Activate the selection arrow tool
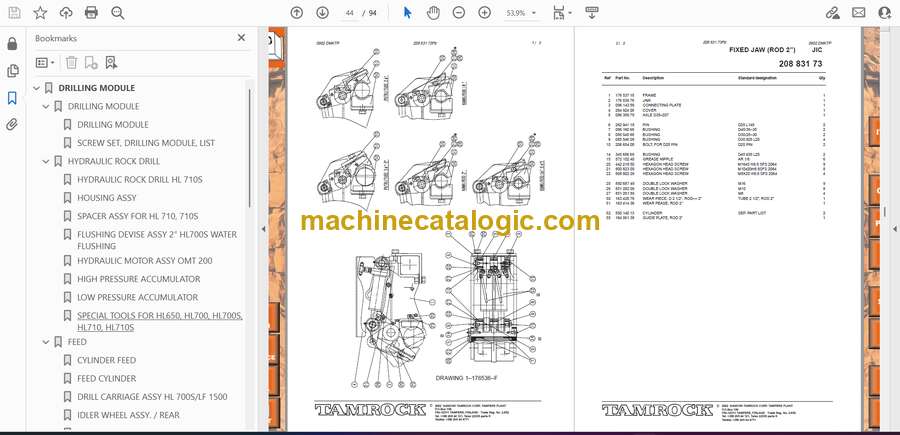Screen dimensions: 900x435 pyautogui.click(x=407, y=13)
